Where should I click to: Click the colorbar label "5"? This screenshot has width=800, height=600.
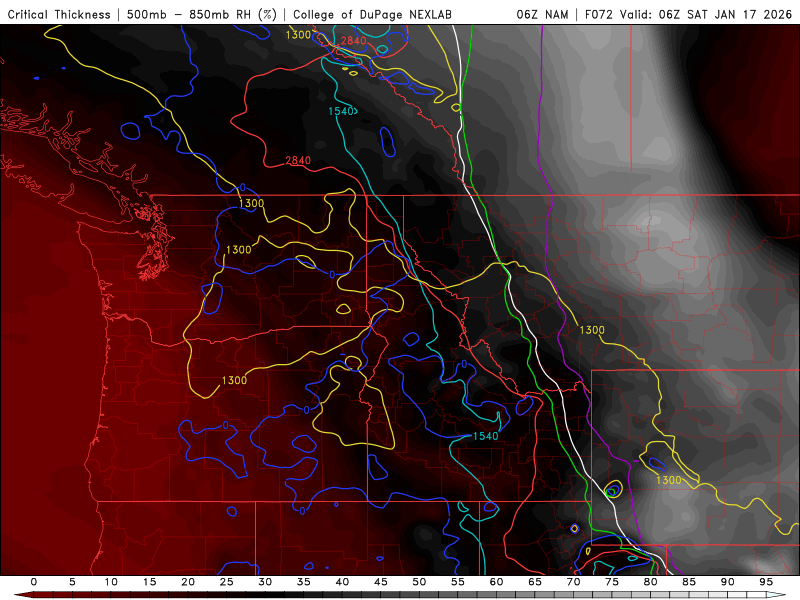(x=72, y=582)
